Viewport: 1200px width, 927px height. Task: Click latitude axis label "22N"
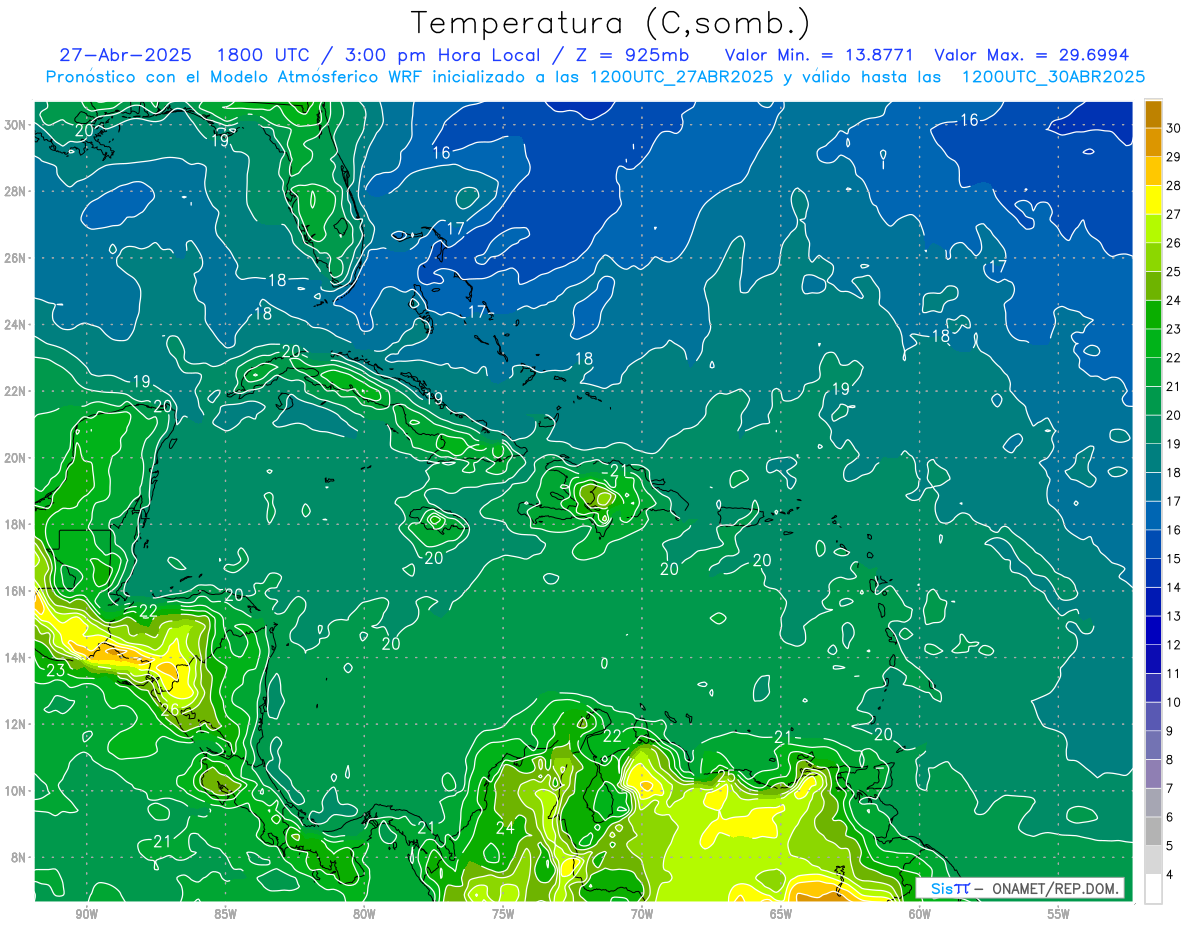(x=15, y=391)
